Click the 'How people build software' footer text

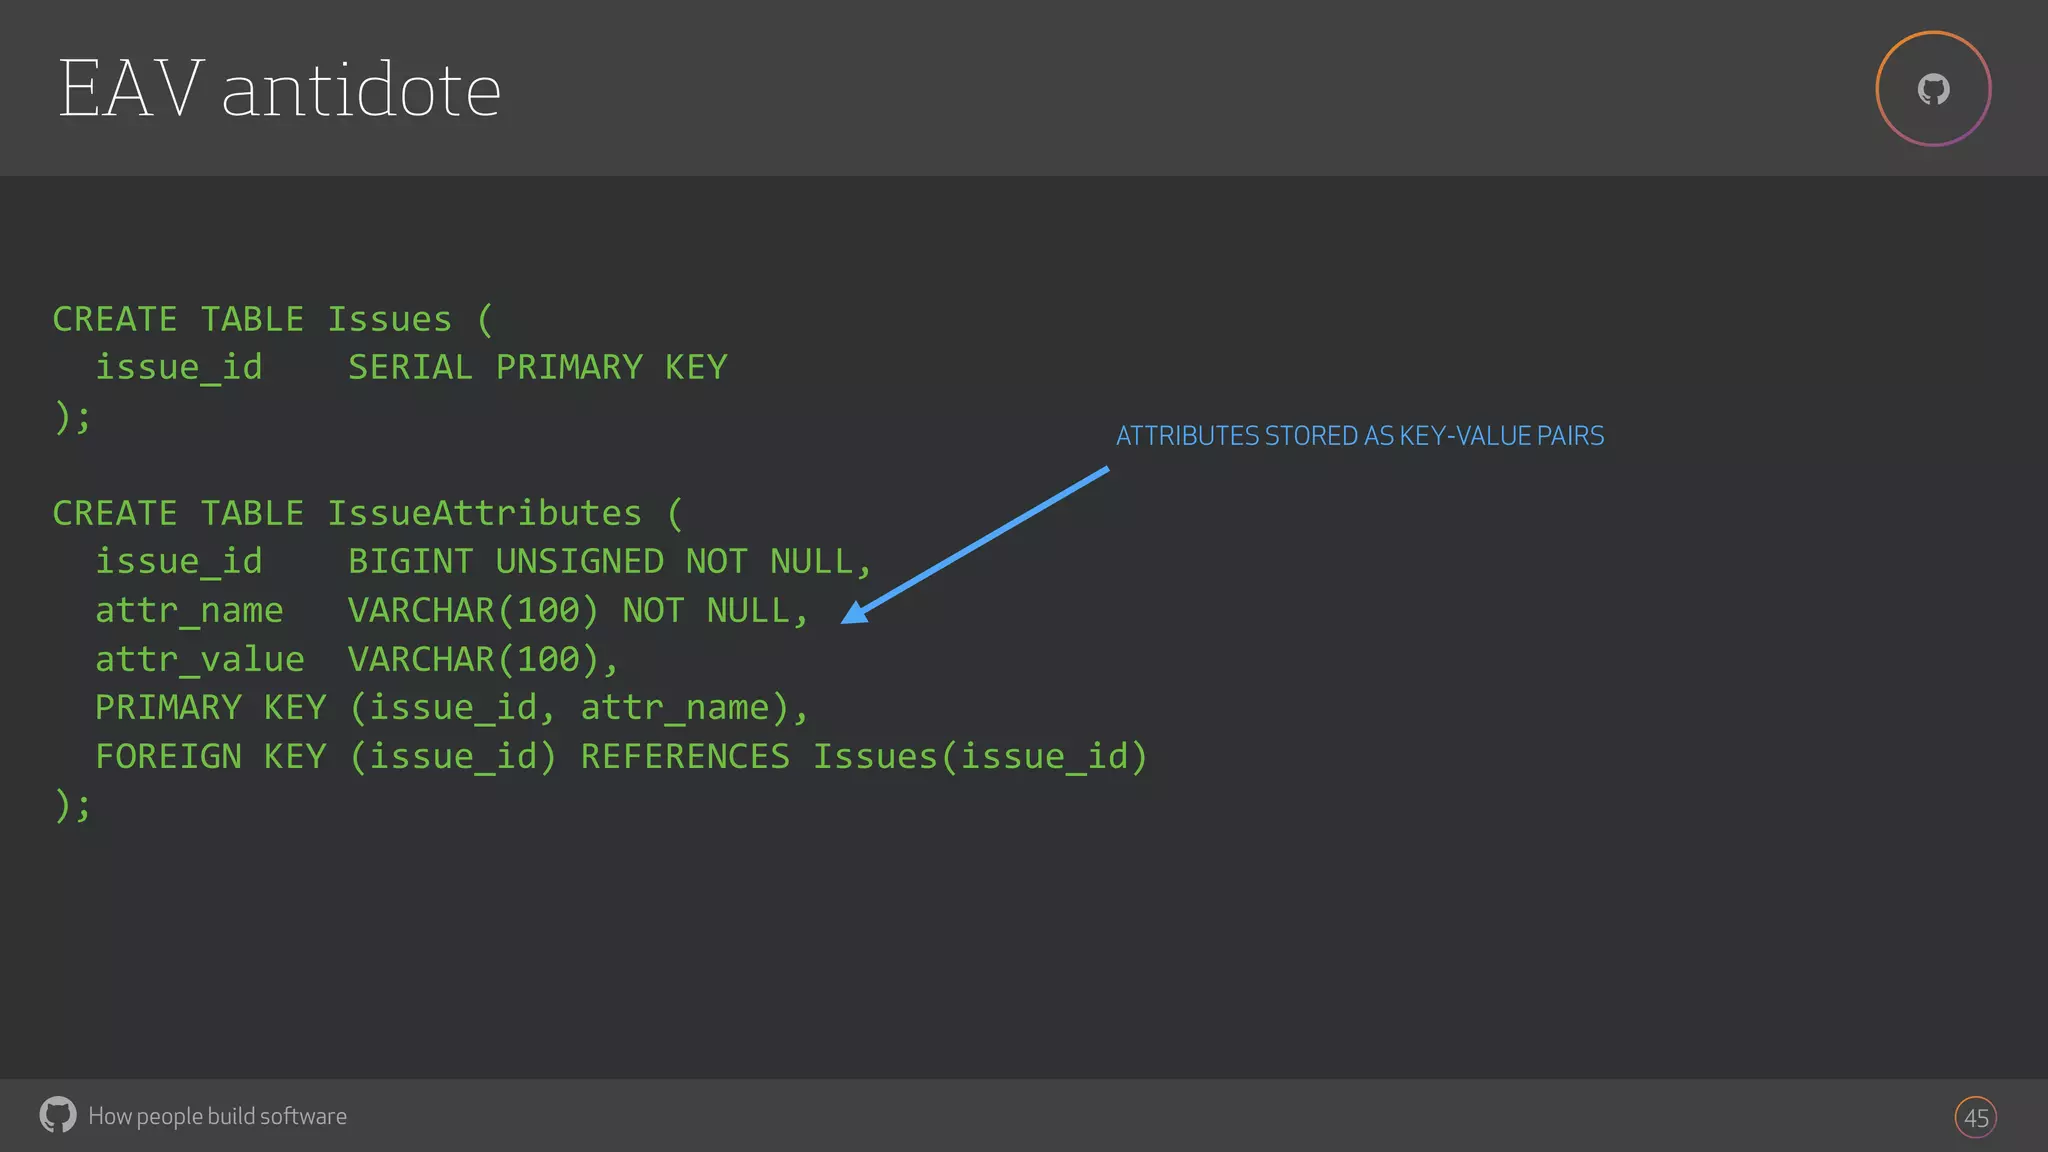tap(217, 1116)
